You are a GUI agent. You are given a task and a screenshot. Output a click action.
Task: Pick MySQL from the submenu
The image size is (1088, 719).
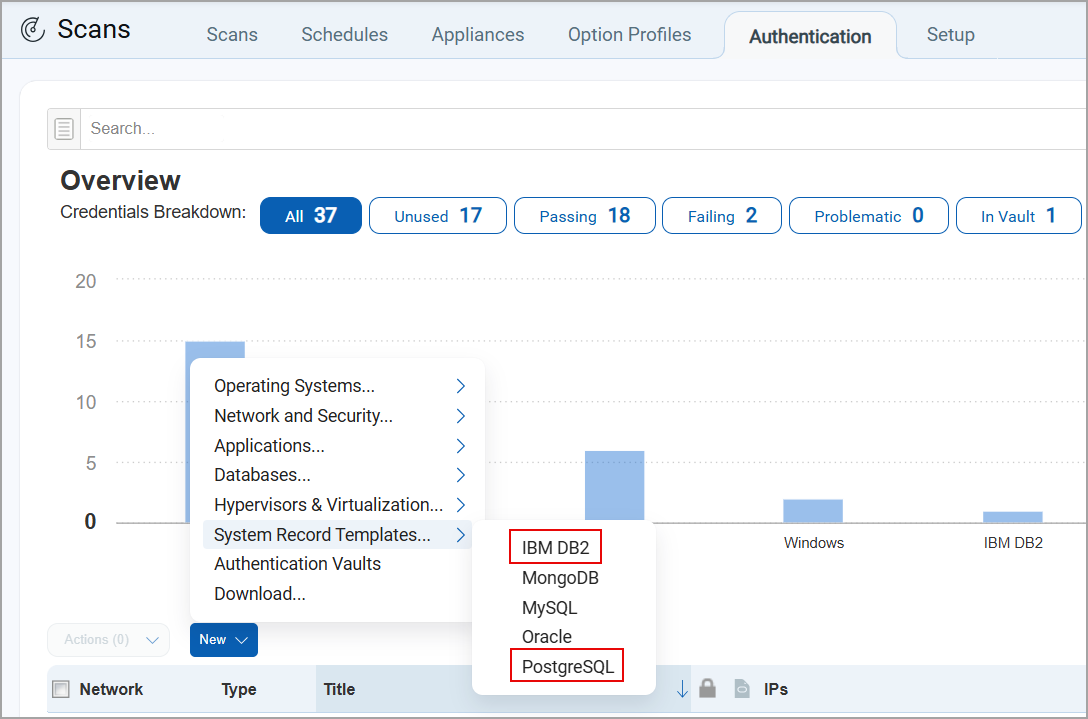[550, 607]
